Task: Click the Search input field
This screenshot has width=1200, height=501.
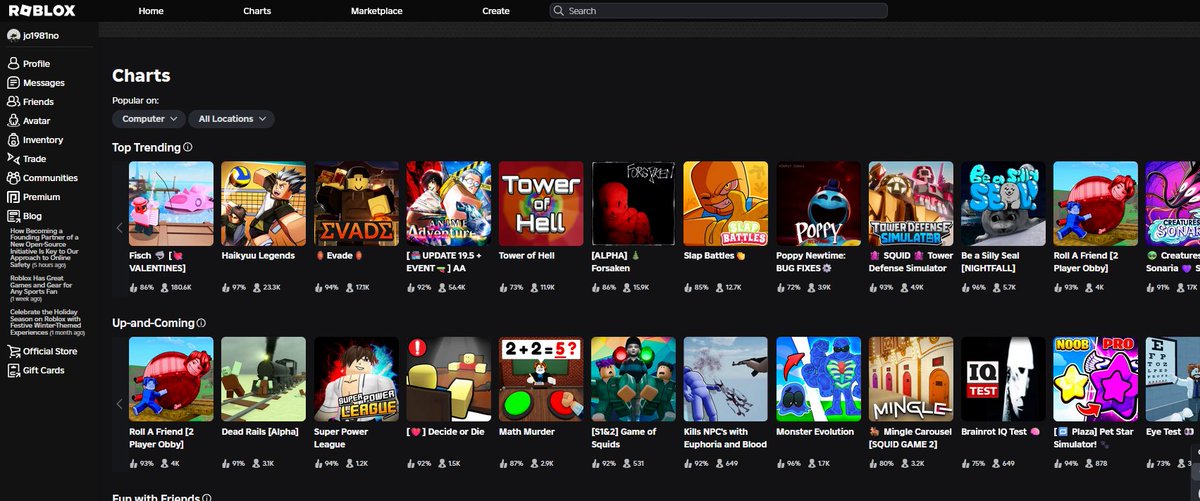Action: click(x=718, y=11)
